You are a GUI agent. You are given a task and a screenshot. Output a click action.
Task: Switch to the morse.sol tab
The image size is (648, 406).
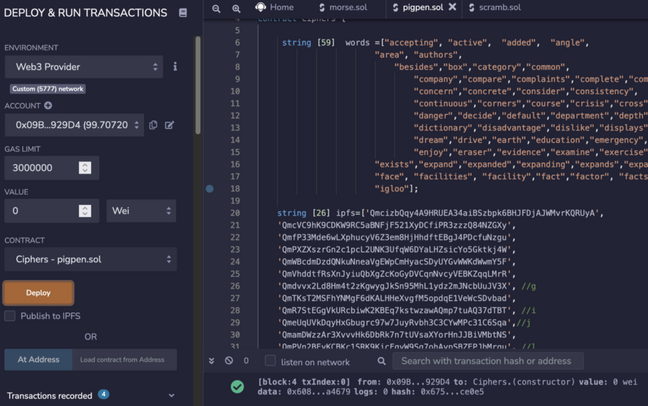pyautogui.click(x=343, y=7)
